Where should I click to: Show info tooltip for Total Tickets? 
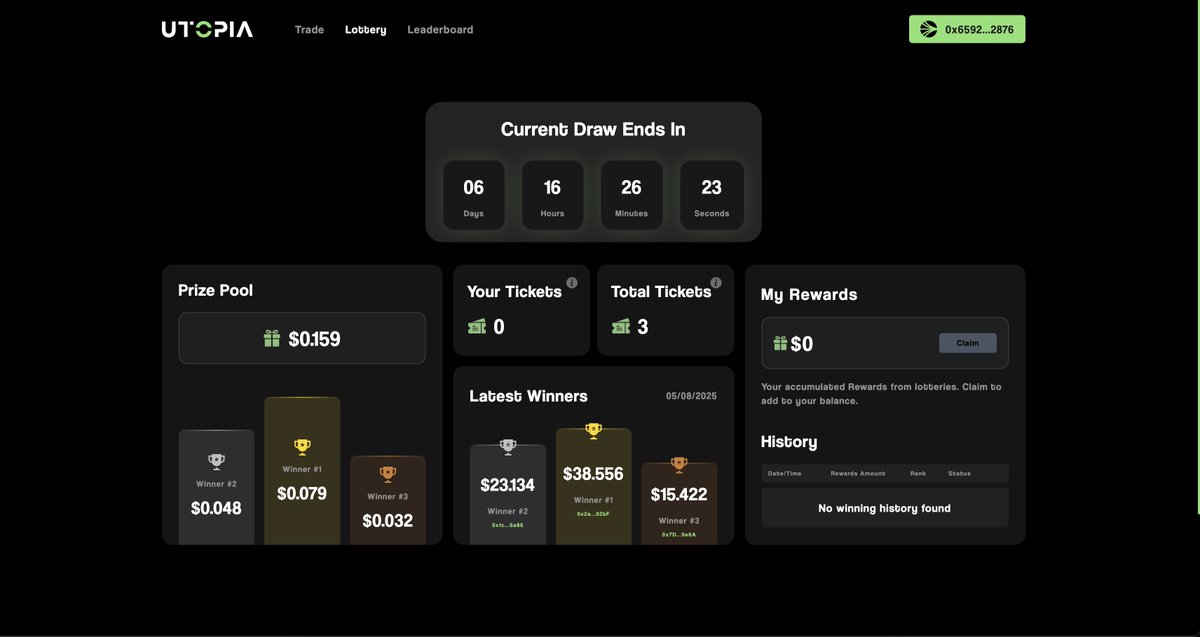[716, 283]
